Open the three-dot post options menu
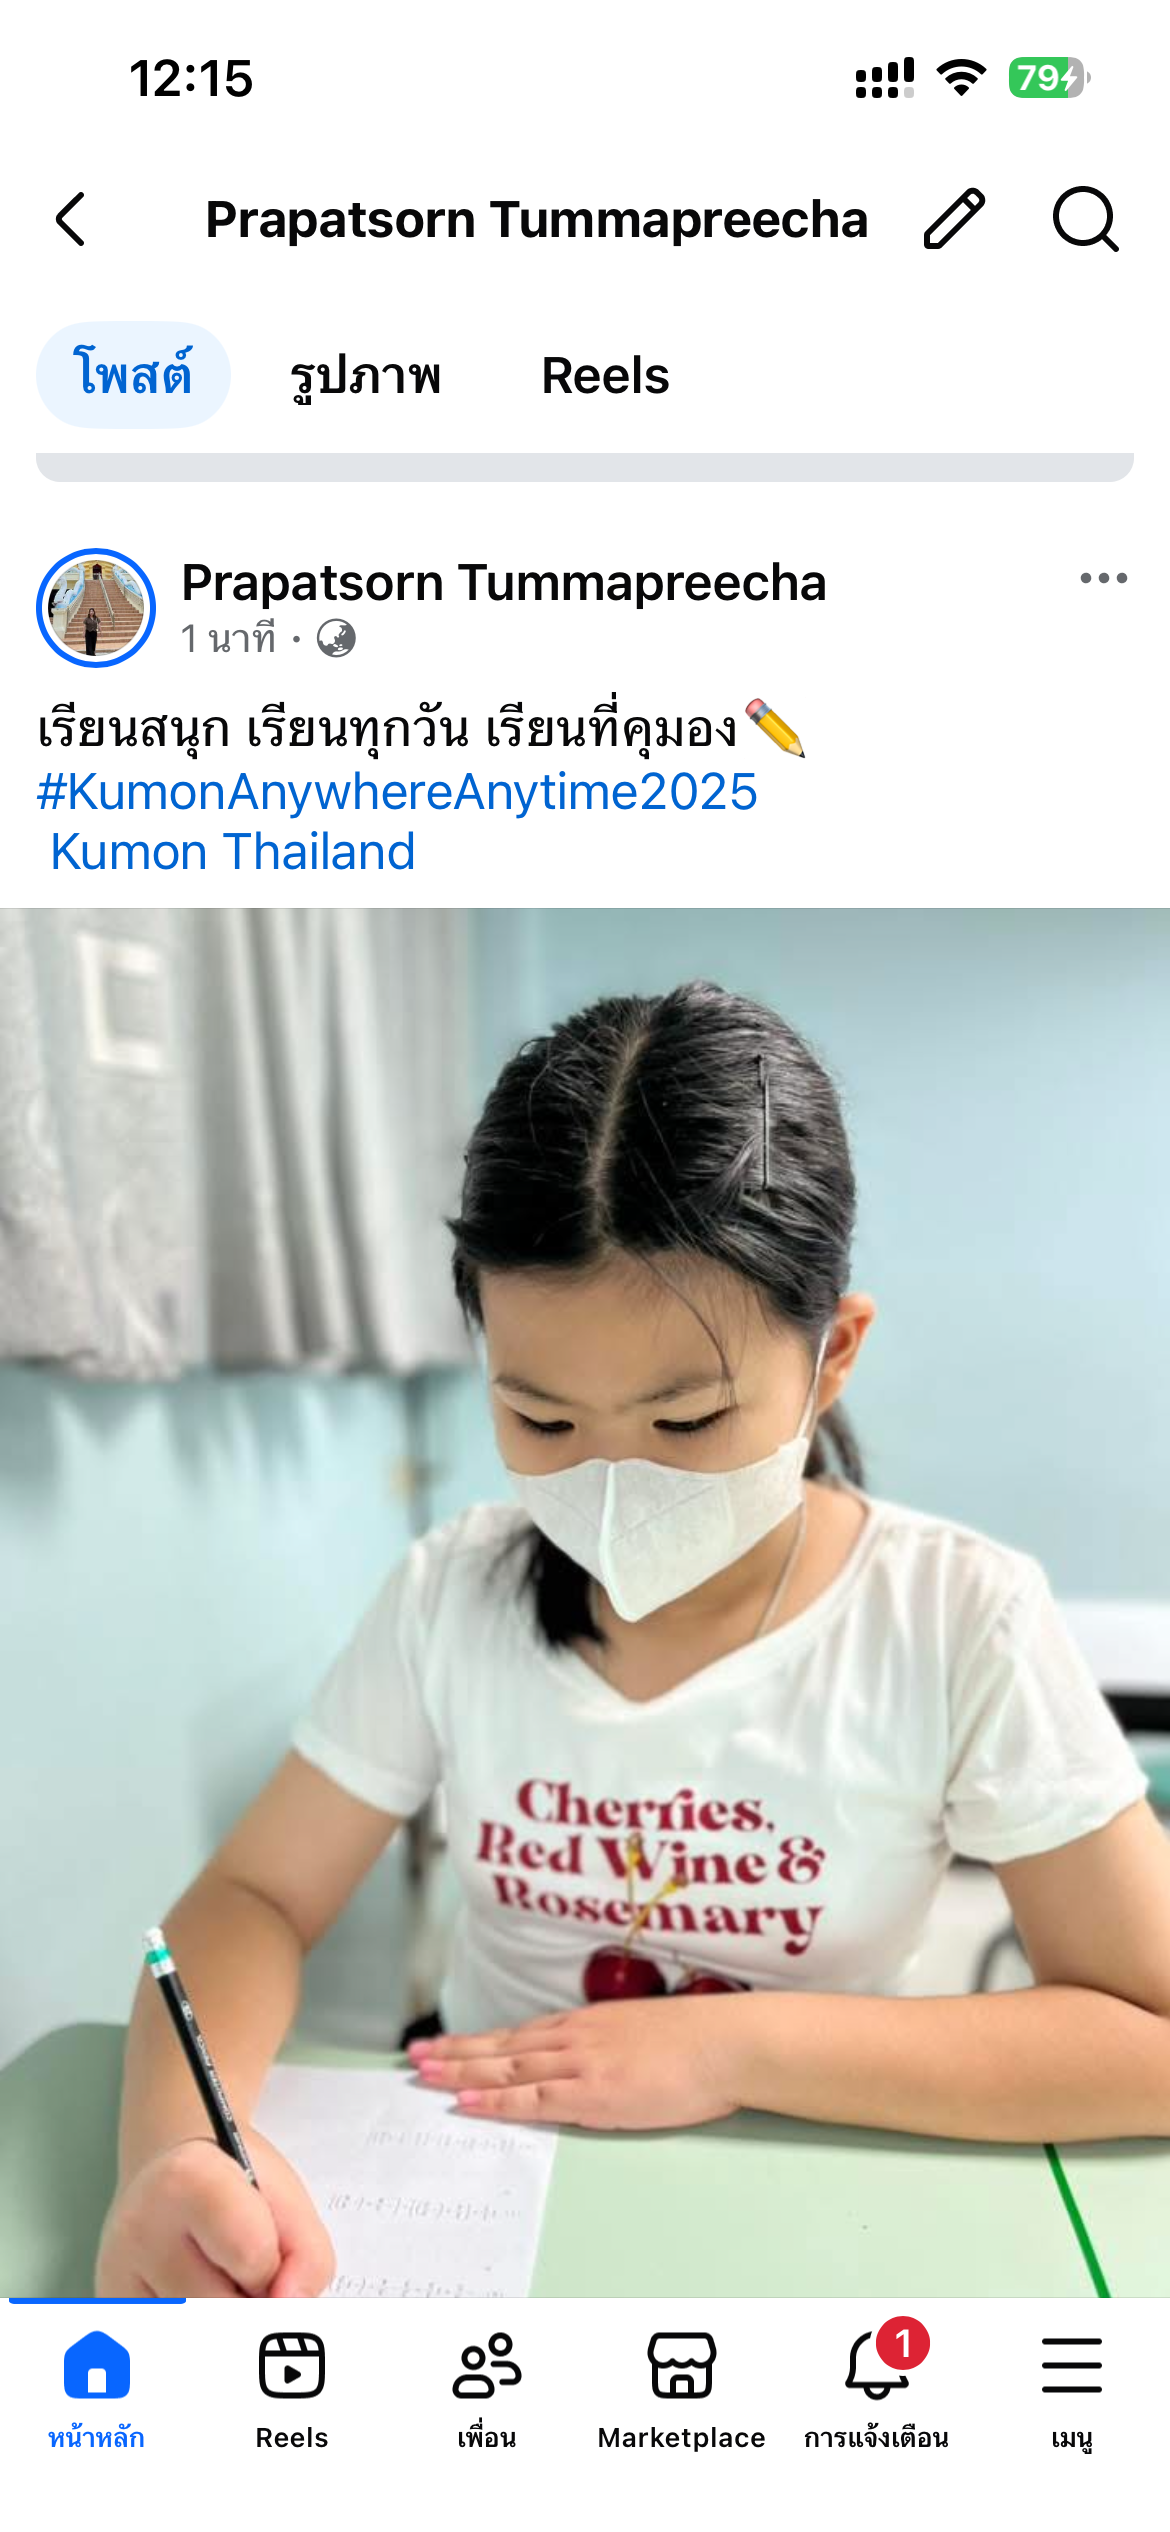 coord(1103,578)
